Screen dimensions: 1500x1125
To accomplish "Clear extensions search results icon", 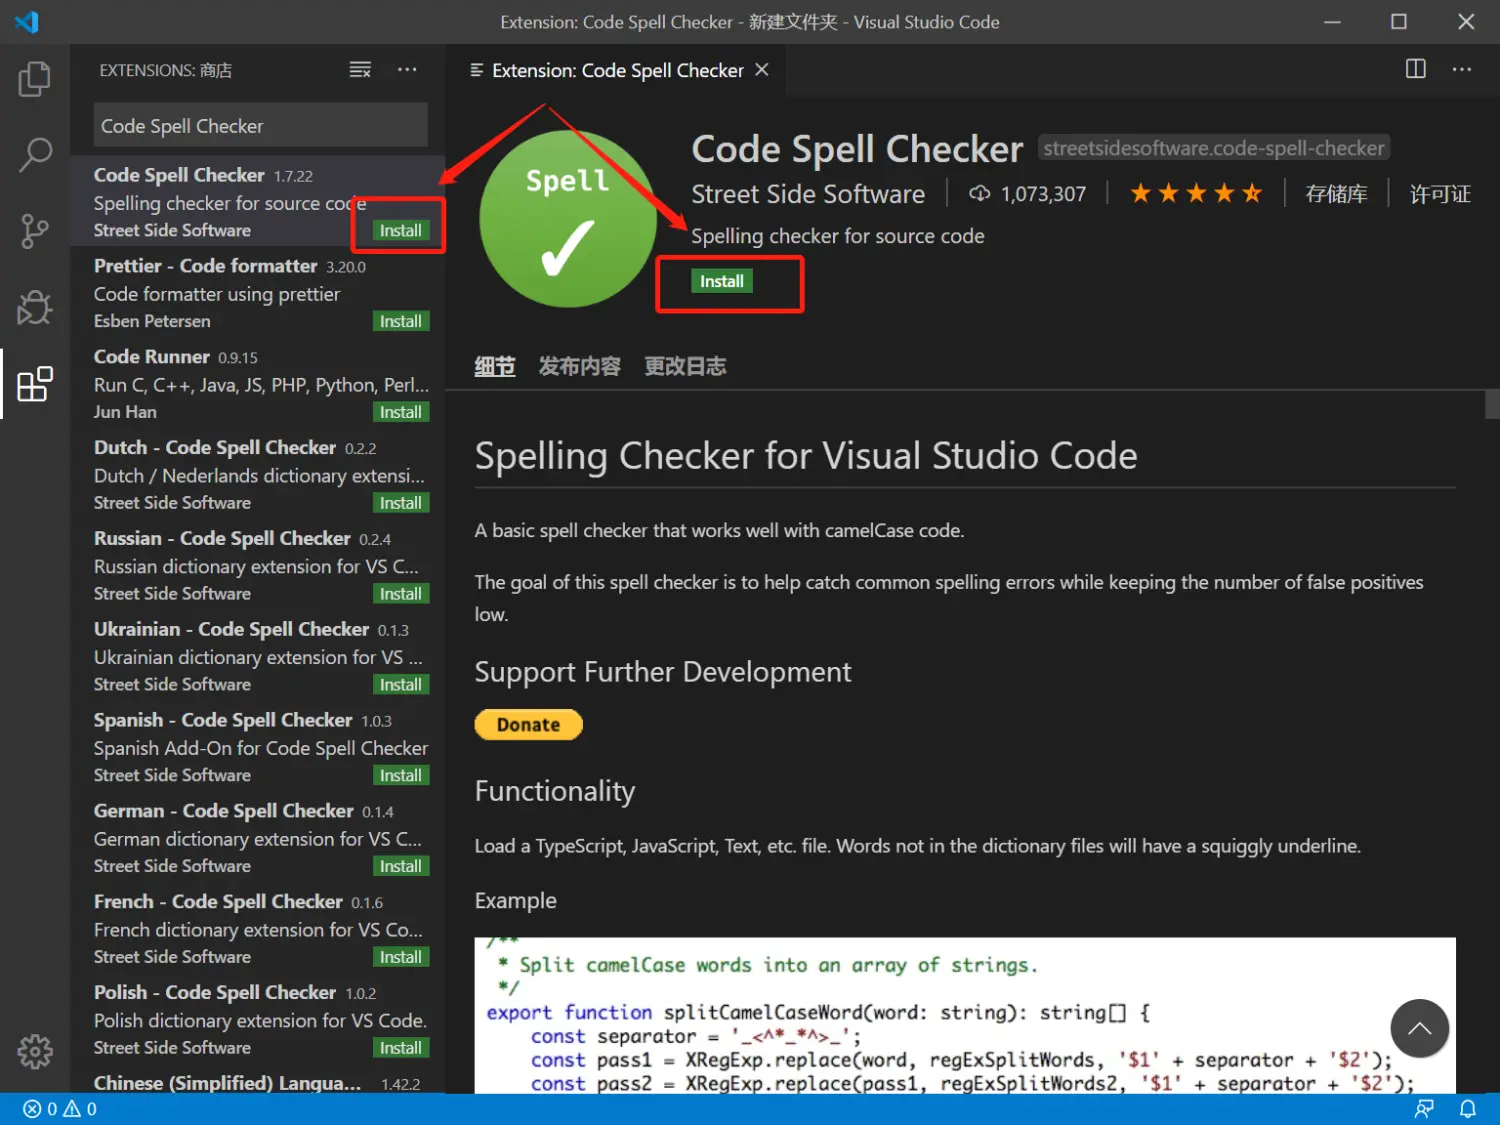I will 360,69.
